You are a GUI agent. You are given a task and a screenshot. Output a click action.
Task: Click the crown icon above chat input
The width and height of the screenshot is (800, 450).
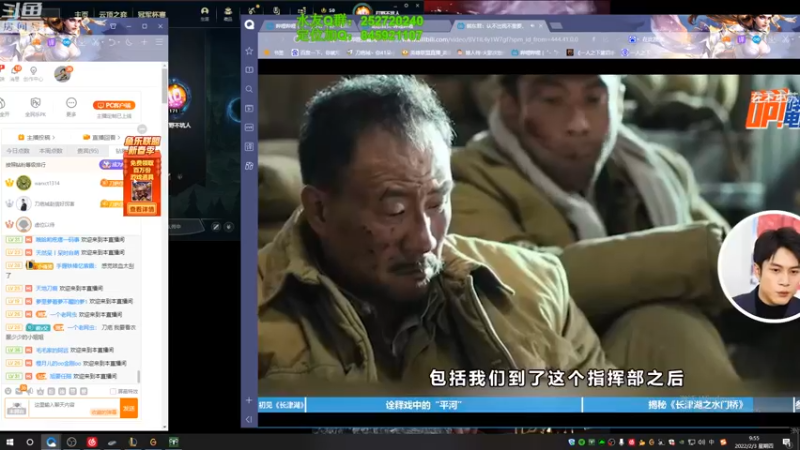click(40, 391)
